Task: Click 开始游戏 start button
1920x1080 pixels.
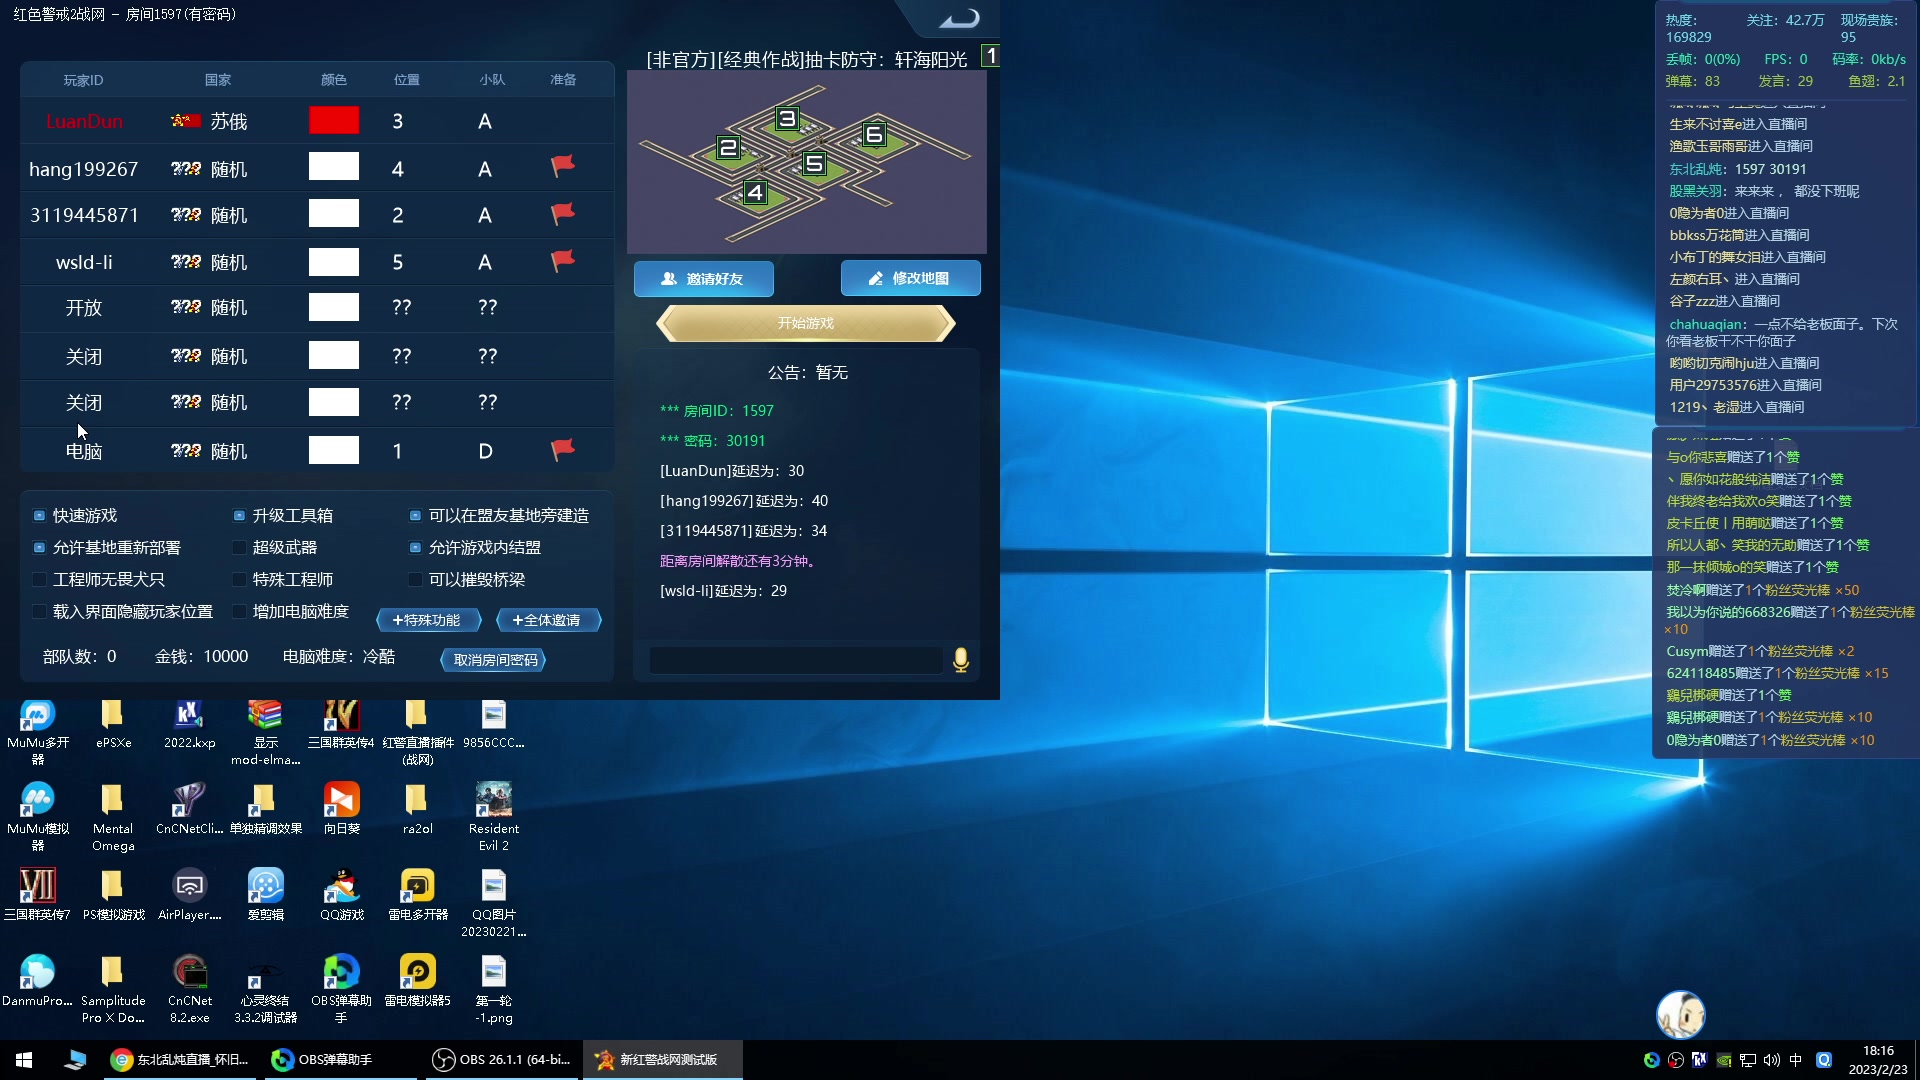Action: click(806, 323)
